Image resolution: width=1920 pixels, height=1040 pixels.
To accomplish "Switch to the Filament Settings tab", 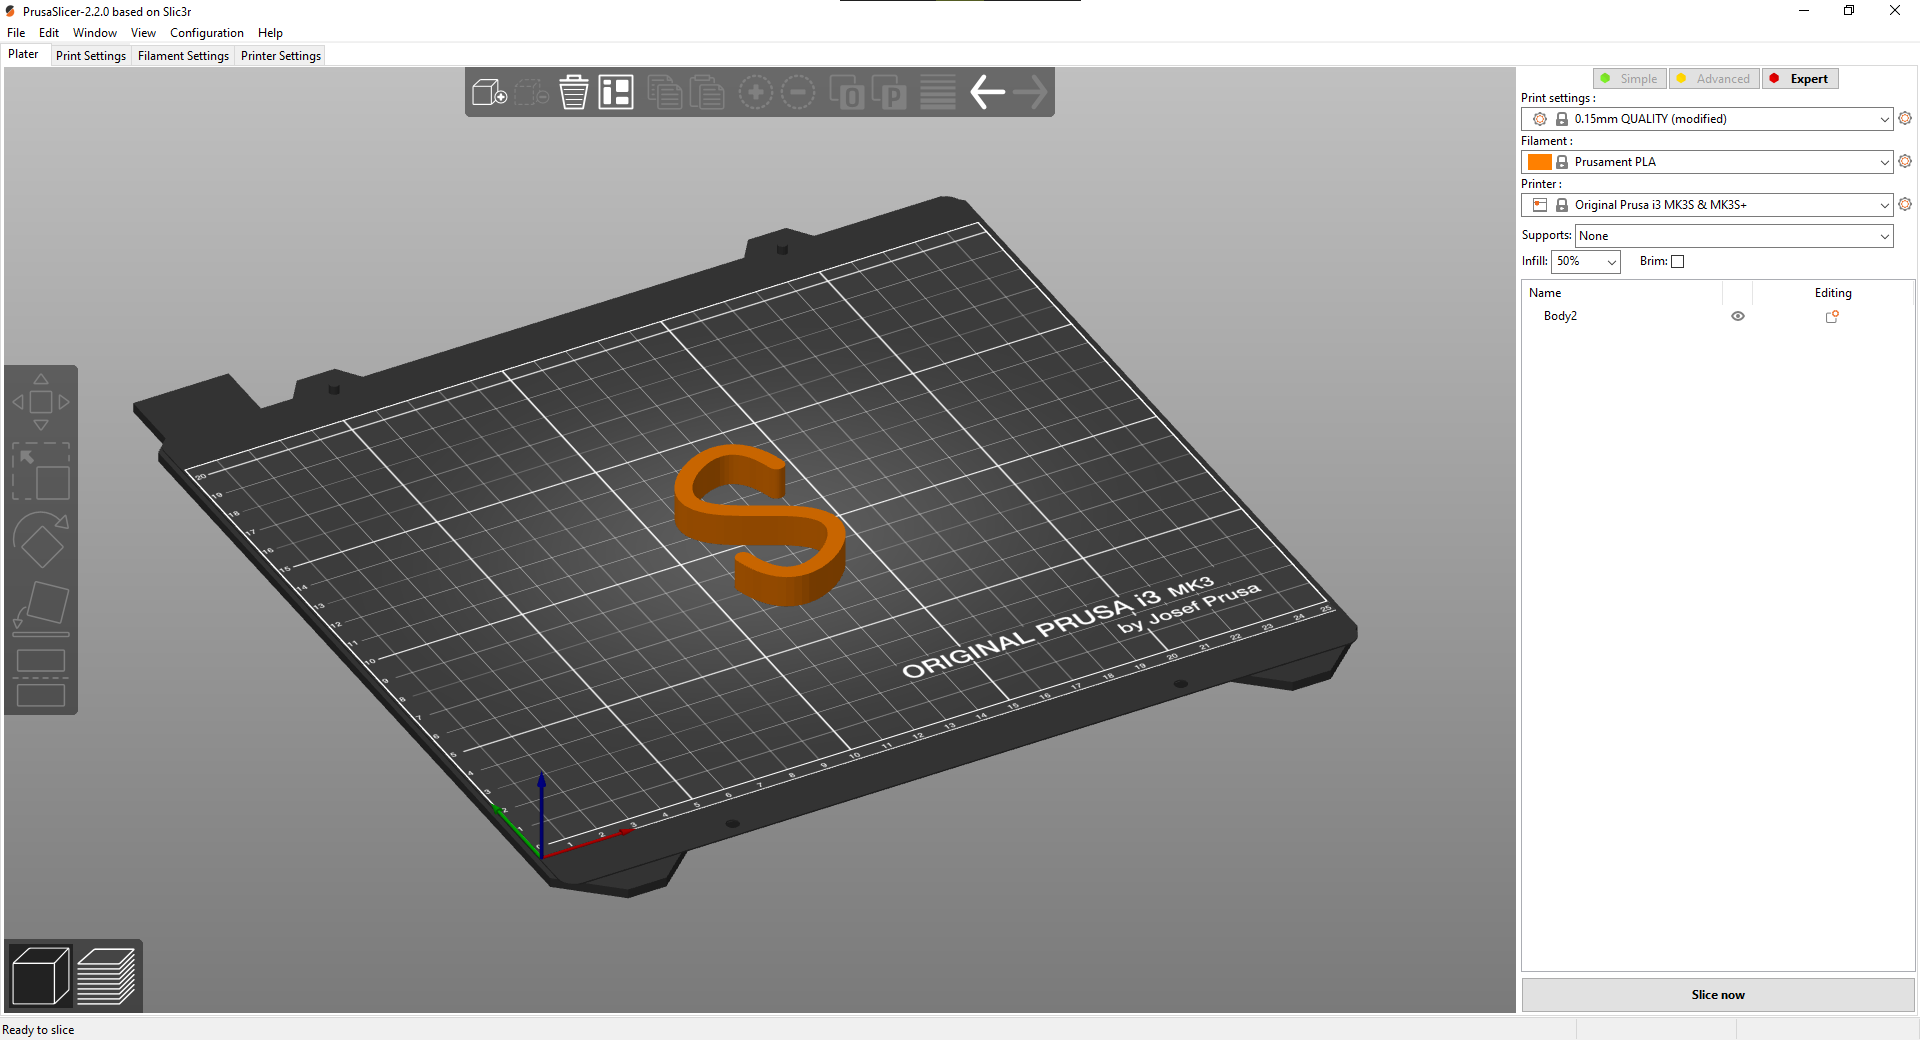I will tap(183, 56).
